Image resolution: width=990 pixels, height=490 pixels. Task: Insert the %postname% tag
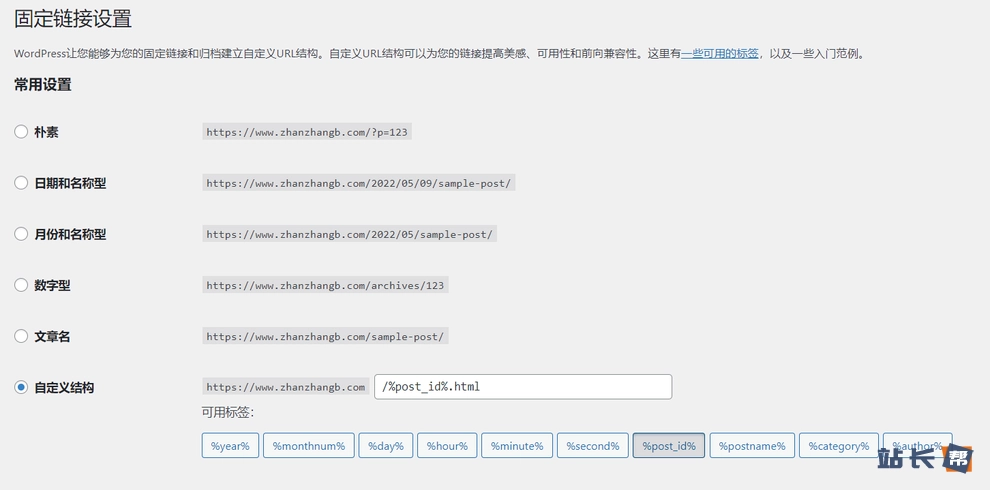752,446
